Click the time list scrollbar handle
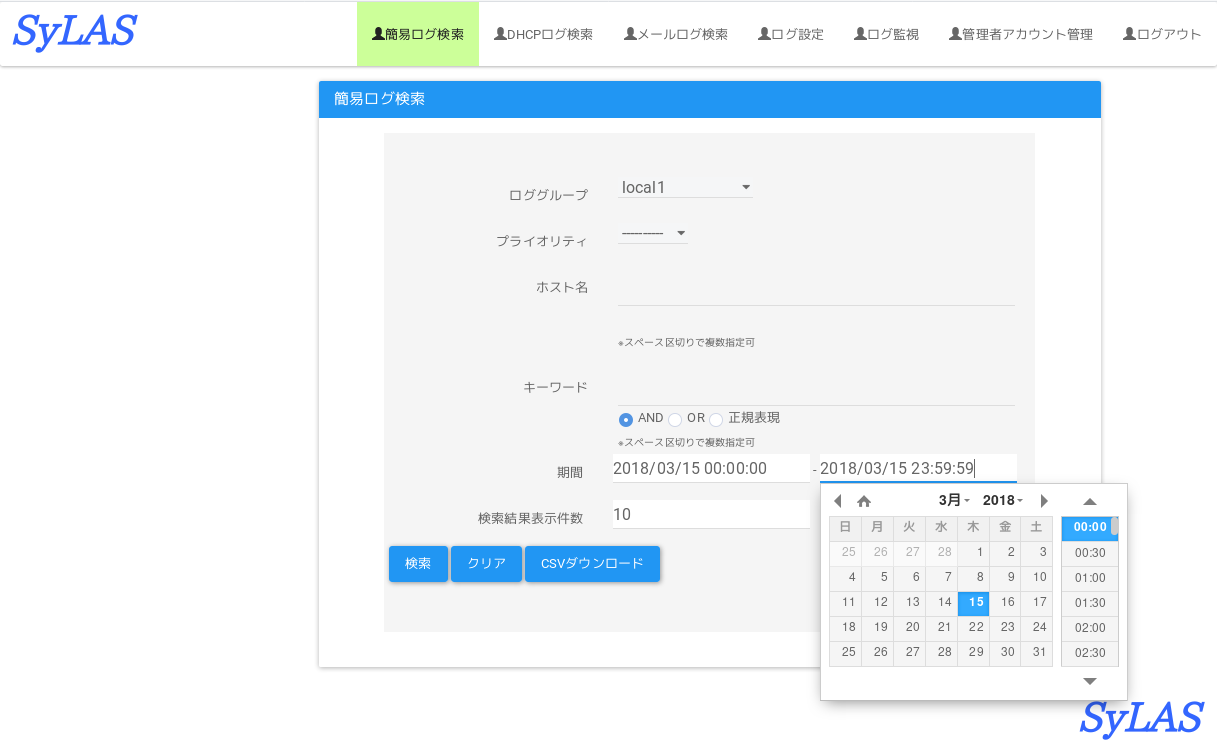Image resolution: width=1217 pixels, height=752 pixels. 1114,527
